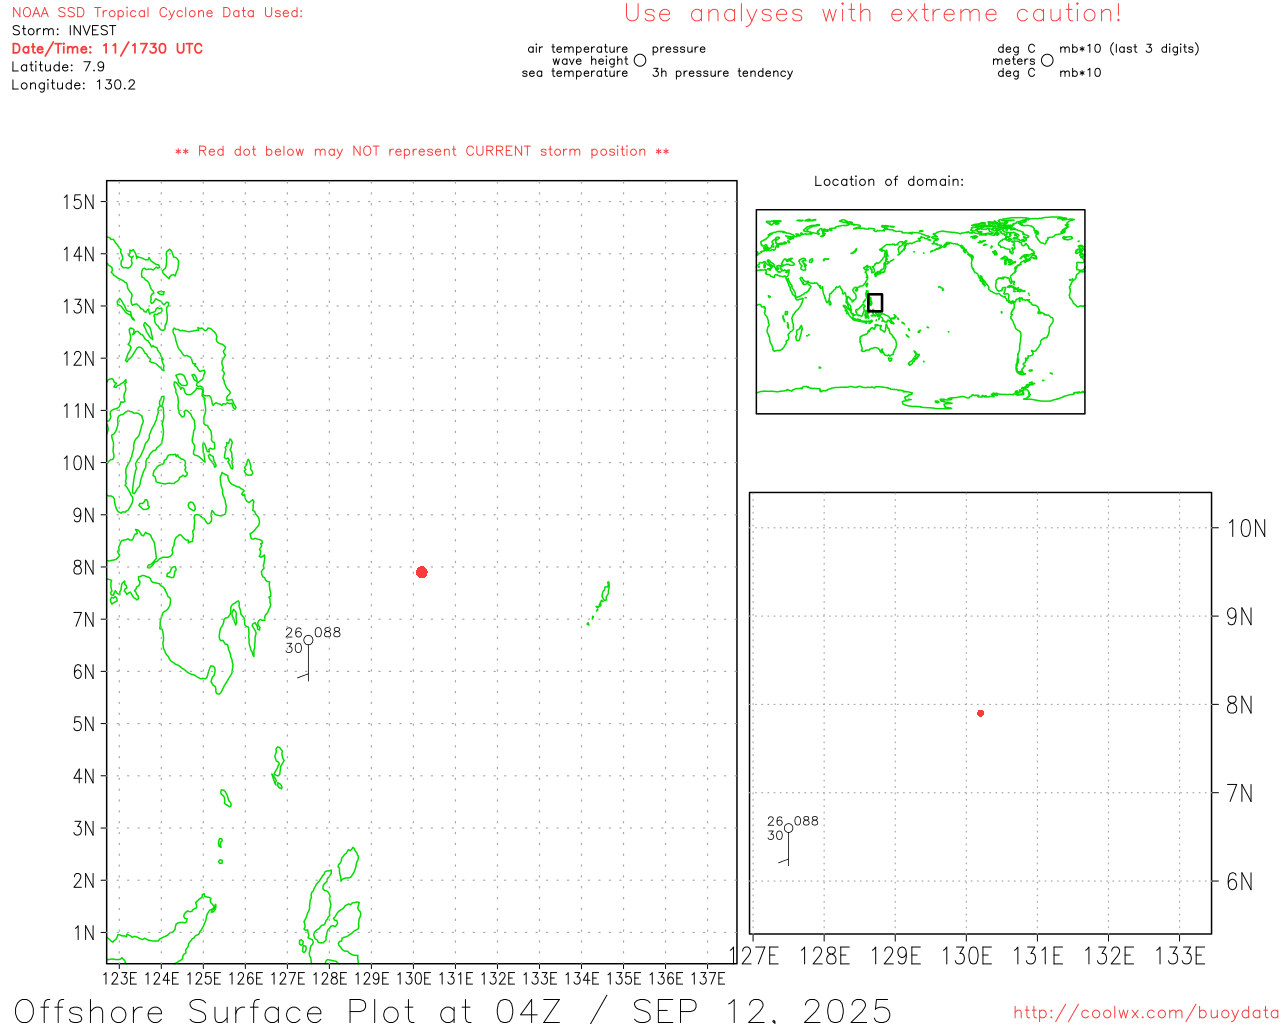This screenshot has height=1024, width=1280.
Task: Click the buoy station circle on zoomed map
Action: coord(789,828)
